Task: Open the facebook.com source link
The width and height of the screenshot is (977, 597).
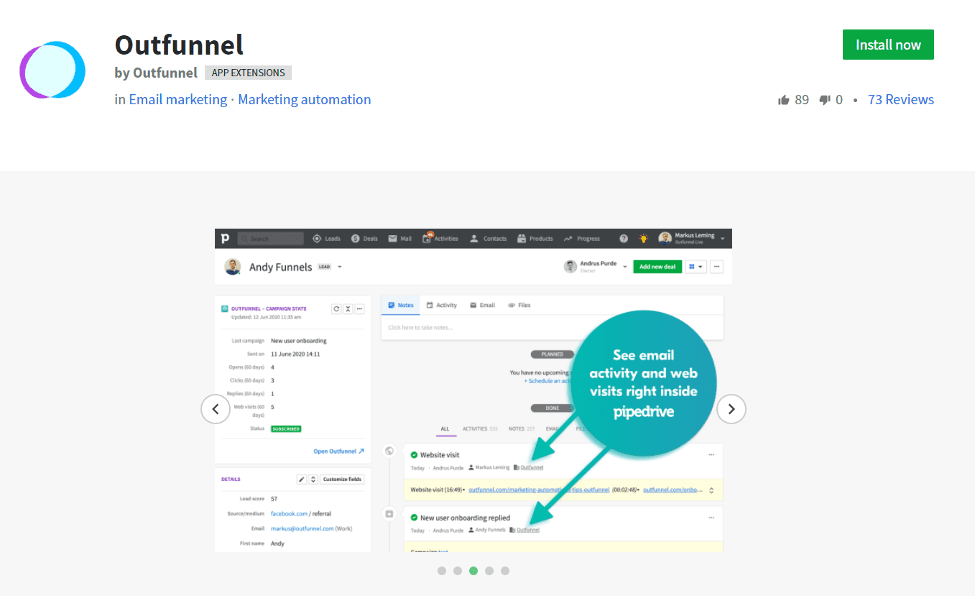Action: point(289,514)
